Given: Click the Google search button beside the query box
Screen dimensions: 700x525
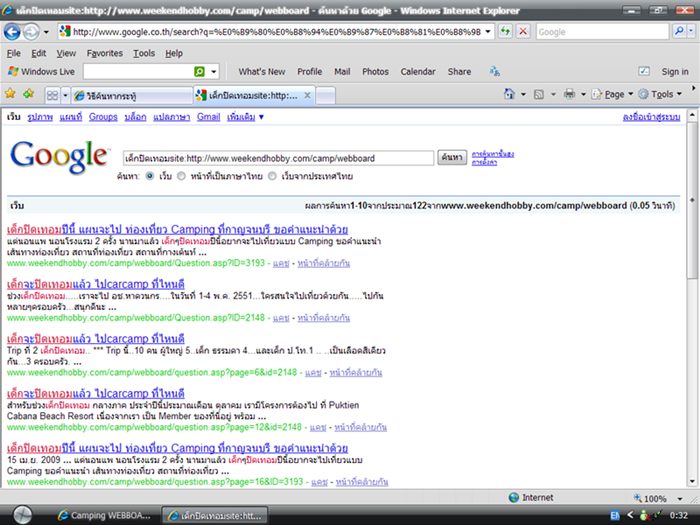Looking at the screenshot, I should coord(452,158).
